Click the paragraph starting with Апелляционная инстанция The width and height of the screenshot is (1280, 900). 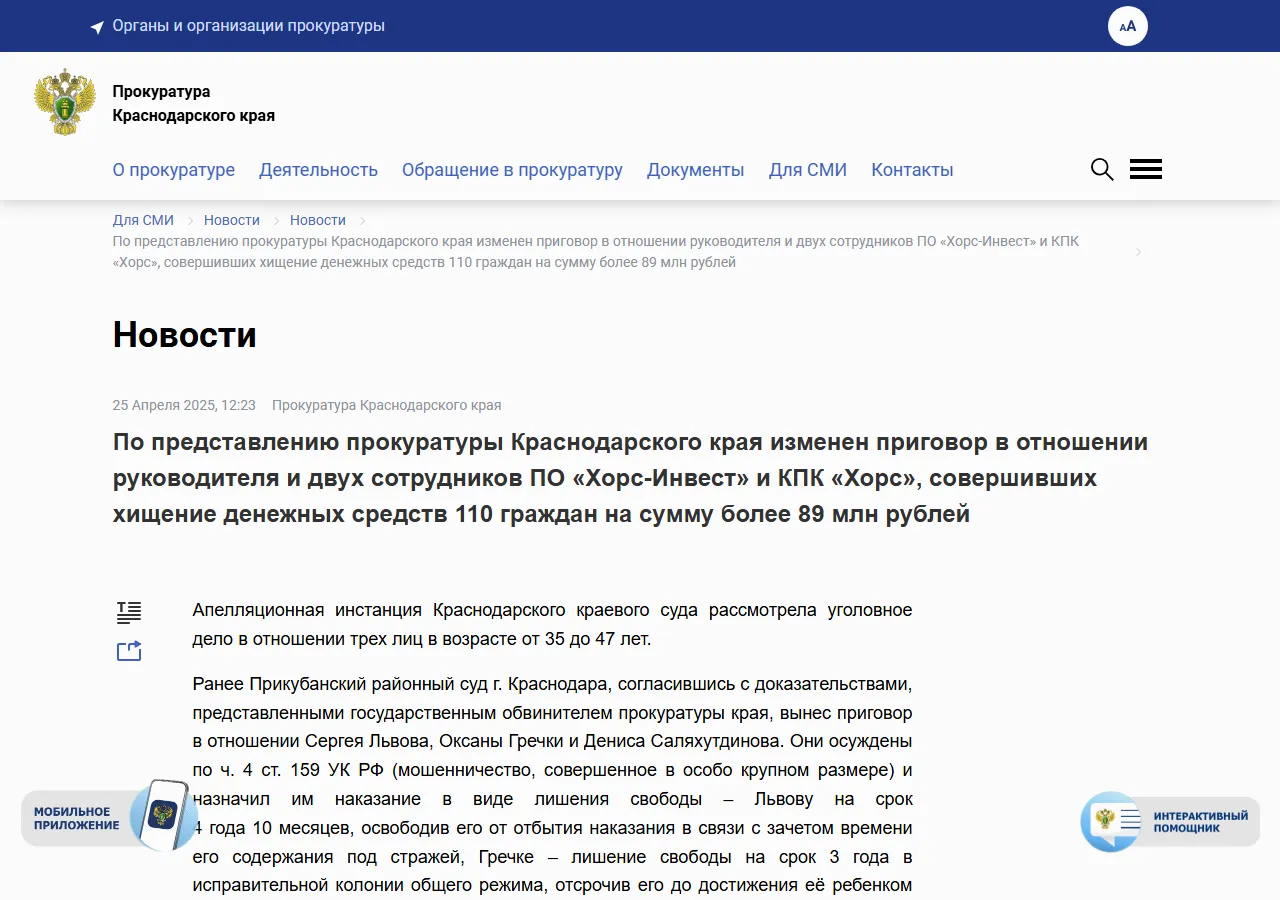coord(552,625)
